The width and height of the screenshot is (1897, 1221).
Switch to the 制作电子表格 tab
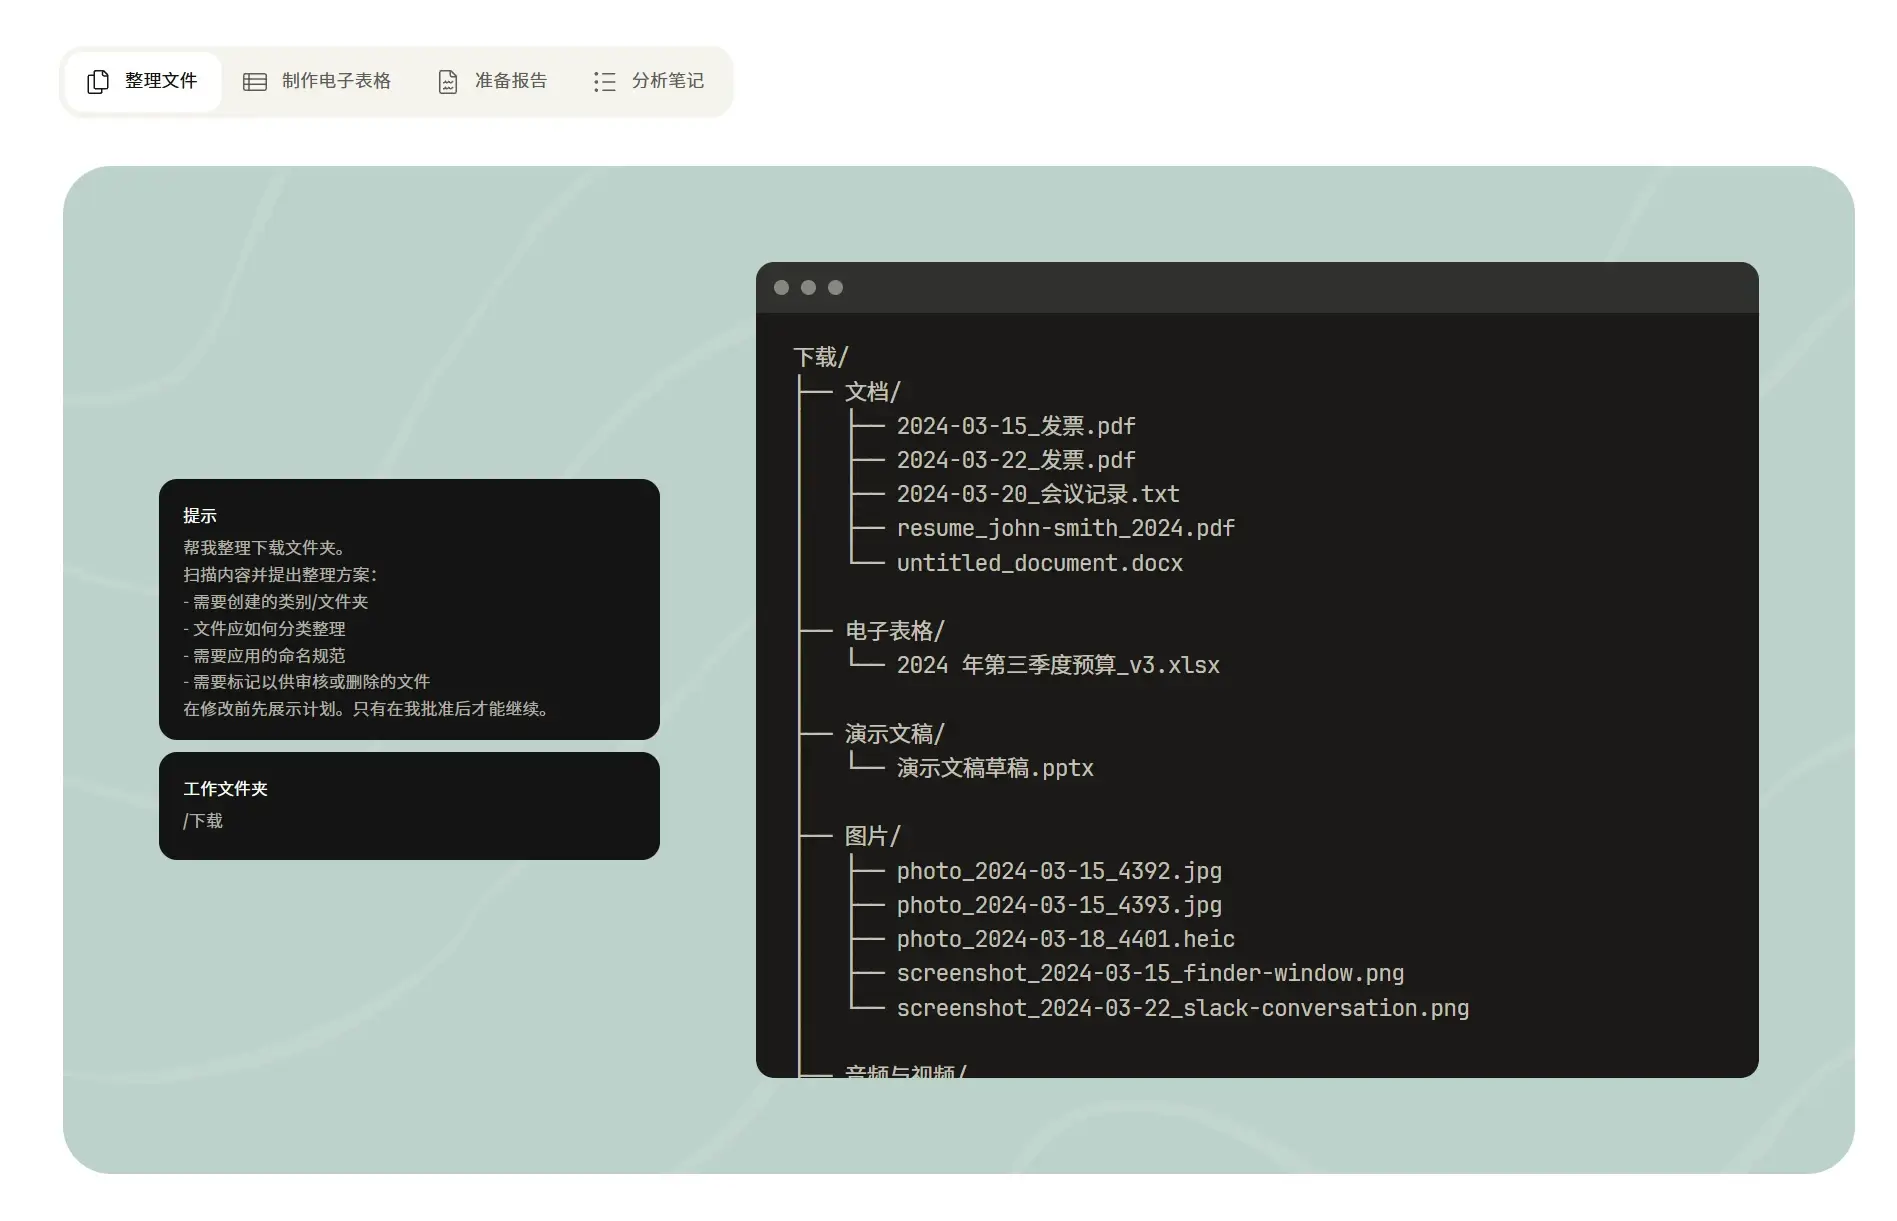[x=317, y=82]
